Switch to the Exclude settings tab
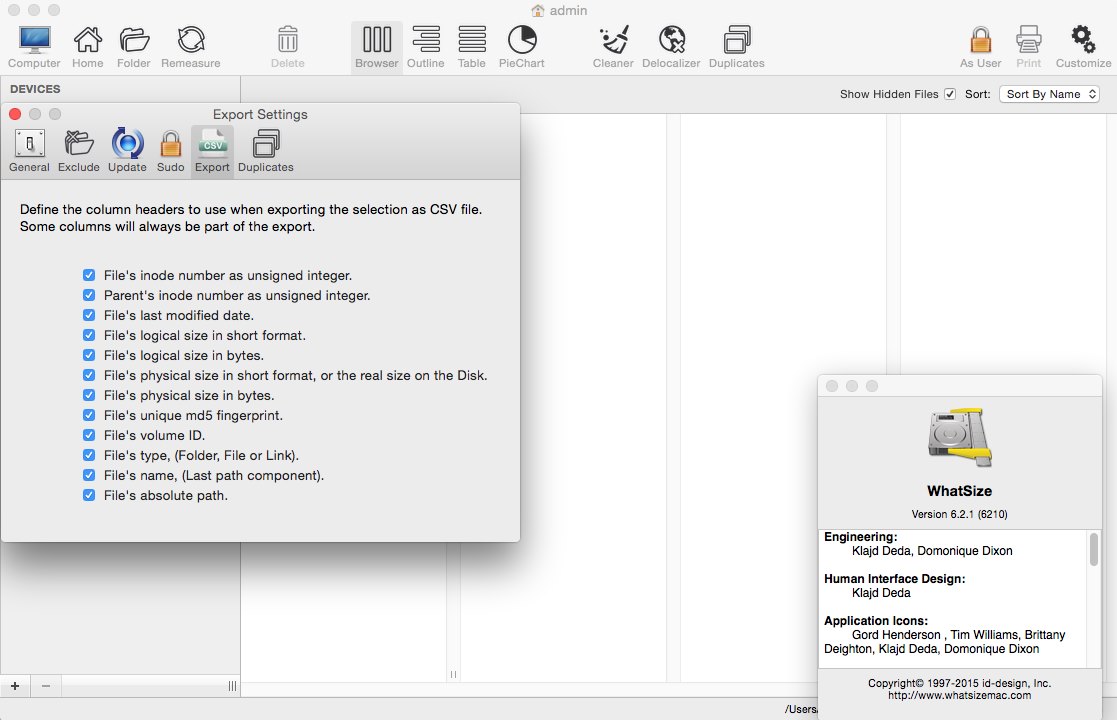The width and height of the screenshot is (1117, 720). click(x=78, y=152)
